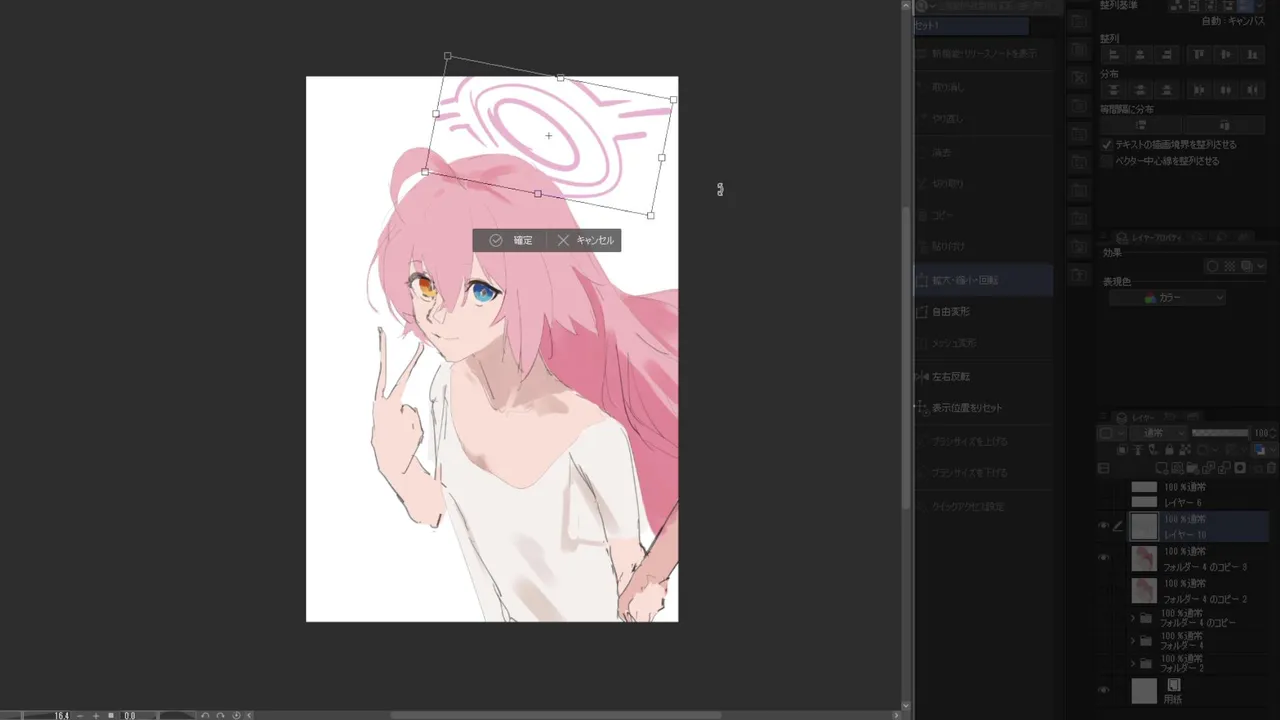This screenshot has height=720, width=1280.
Task: Distribute horizontal spacing evenly under 等間隔に分布
Action: [1225, 125]
